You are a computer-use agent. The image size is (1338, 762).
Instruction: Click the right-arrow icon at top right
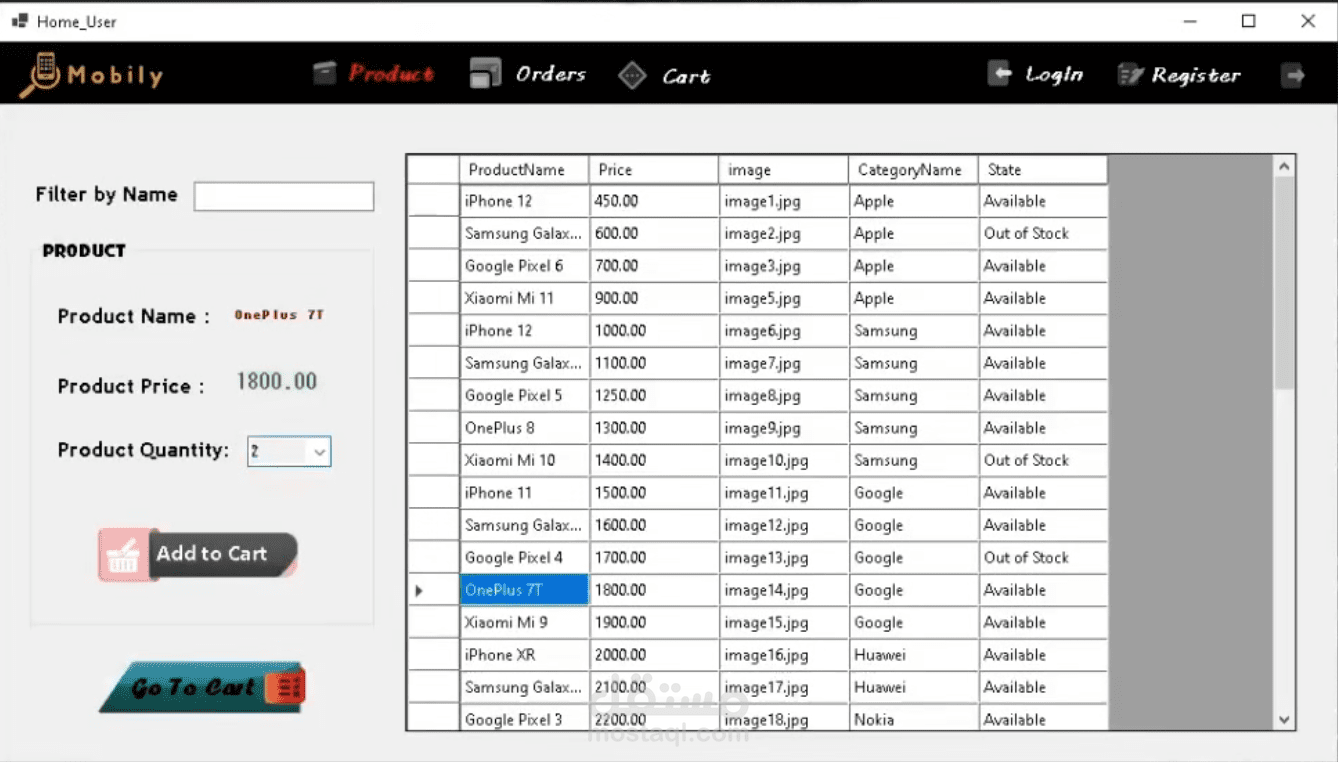tap(1294, 74)
